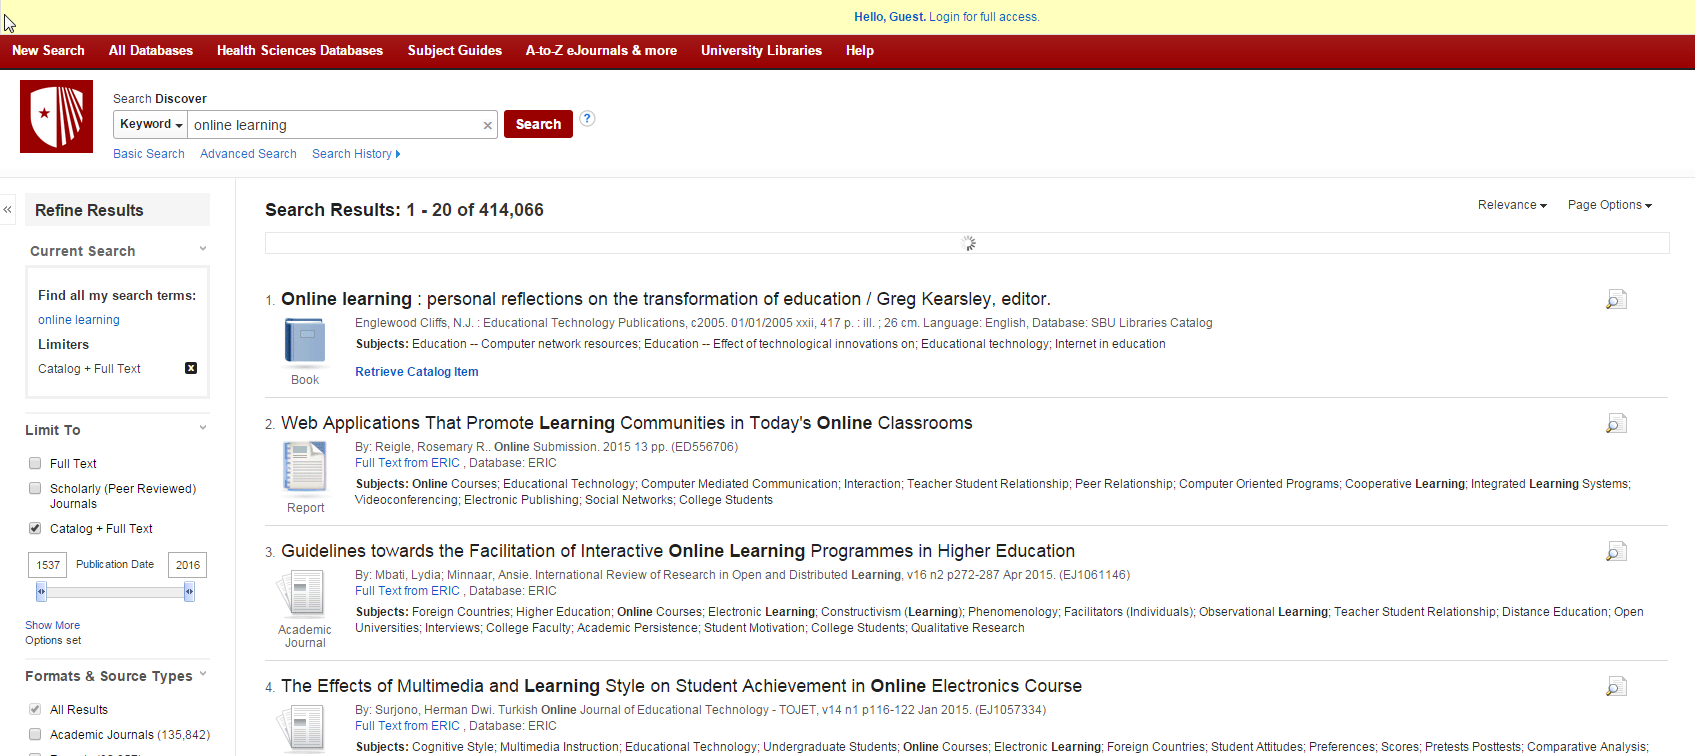Preview result 1 with the magnifier icon

tap(1616, 299)
